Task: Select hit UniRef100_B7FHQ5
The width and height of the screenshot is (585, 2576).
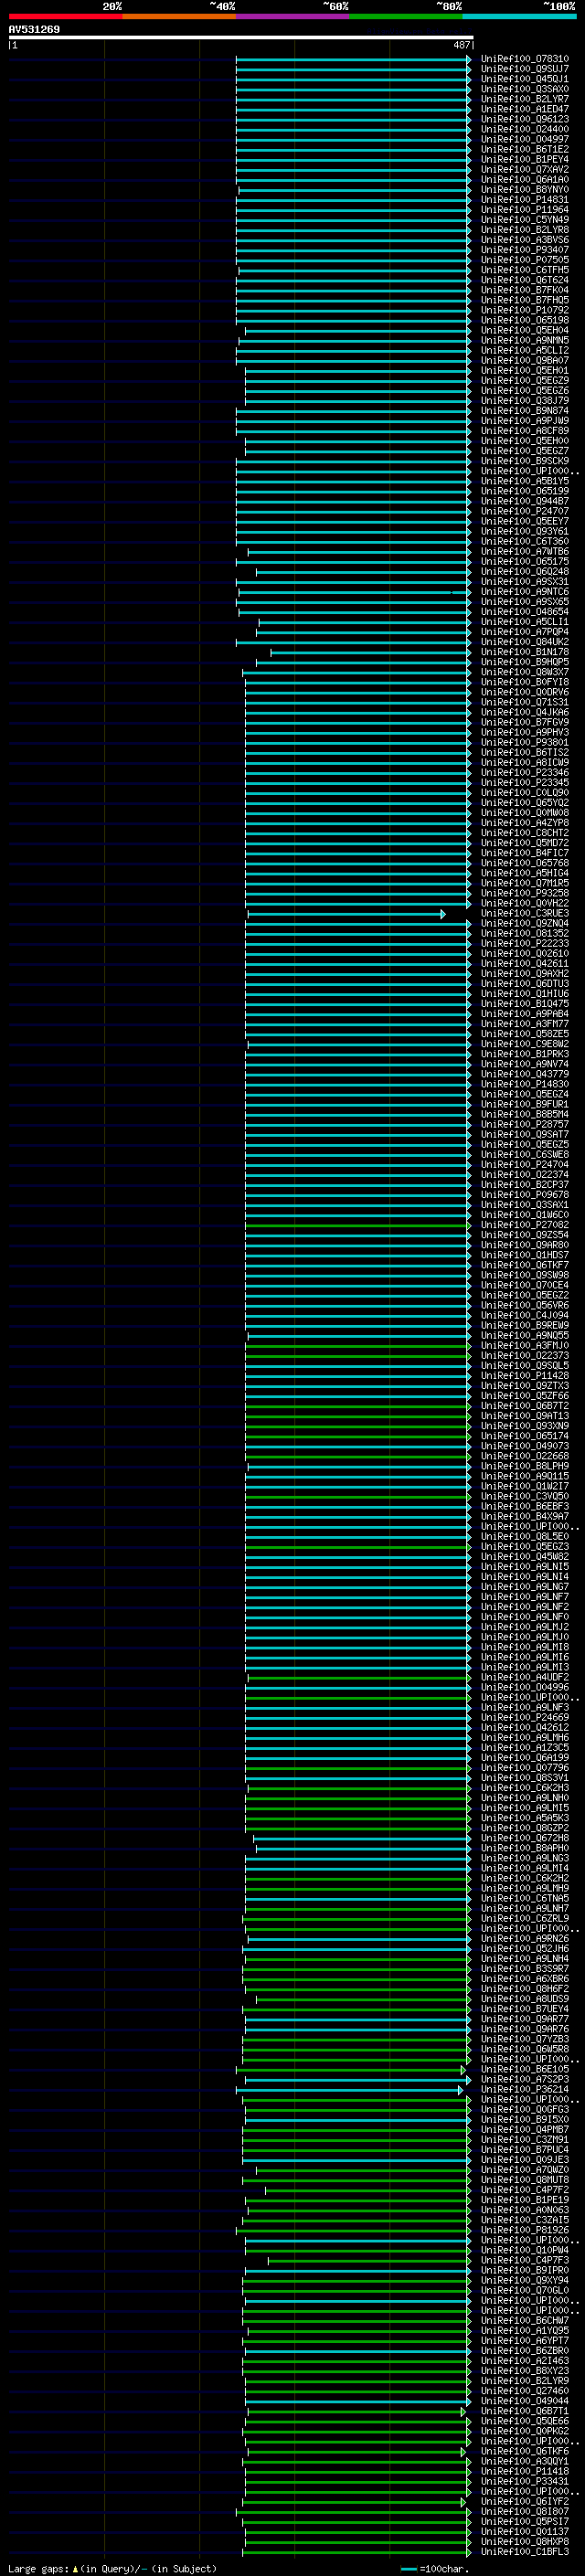Action: pos(525,300)
